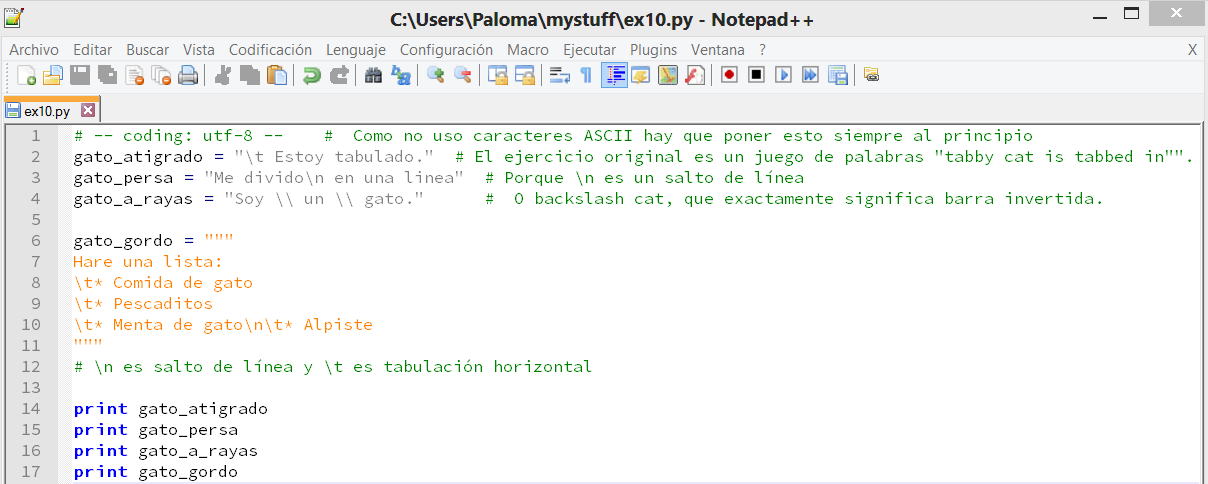Select the ex10.py document tab

[46, 110]
